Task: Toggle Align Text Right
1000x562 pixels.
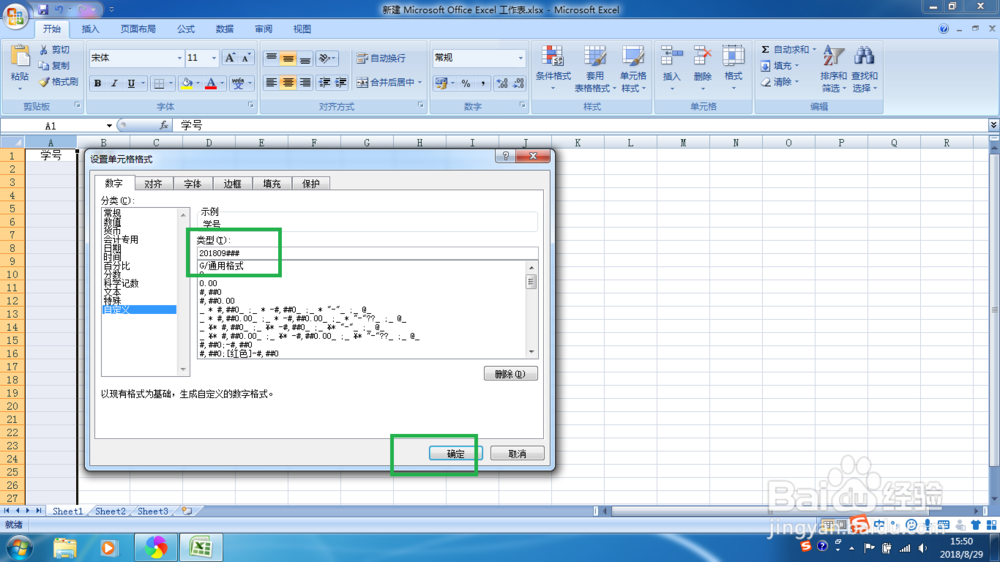Action: tap(305, 82)
